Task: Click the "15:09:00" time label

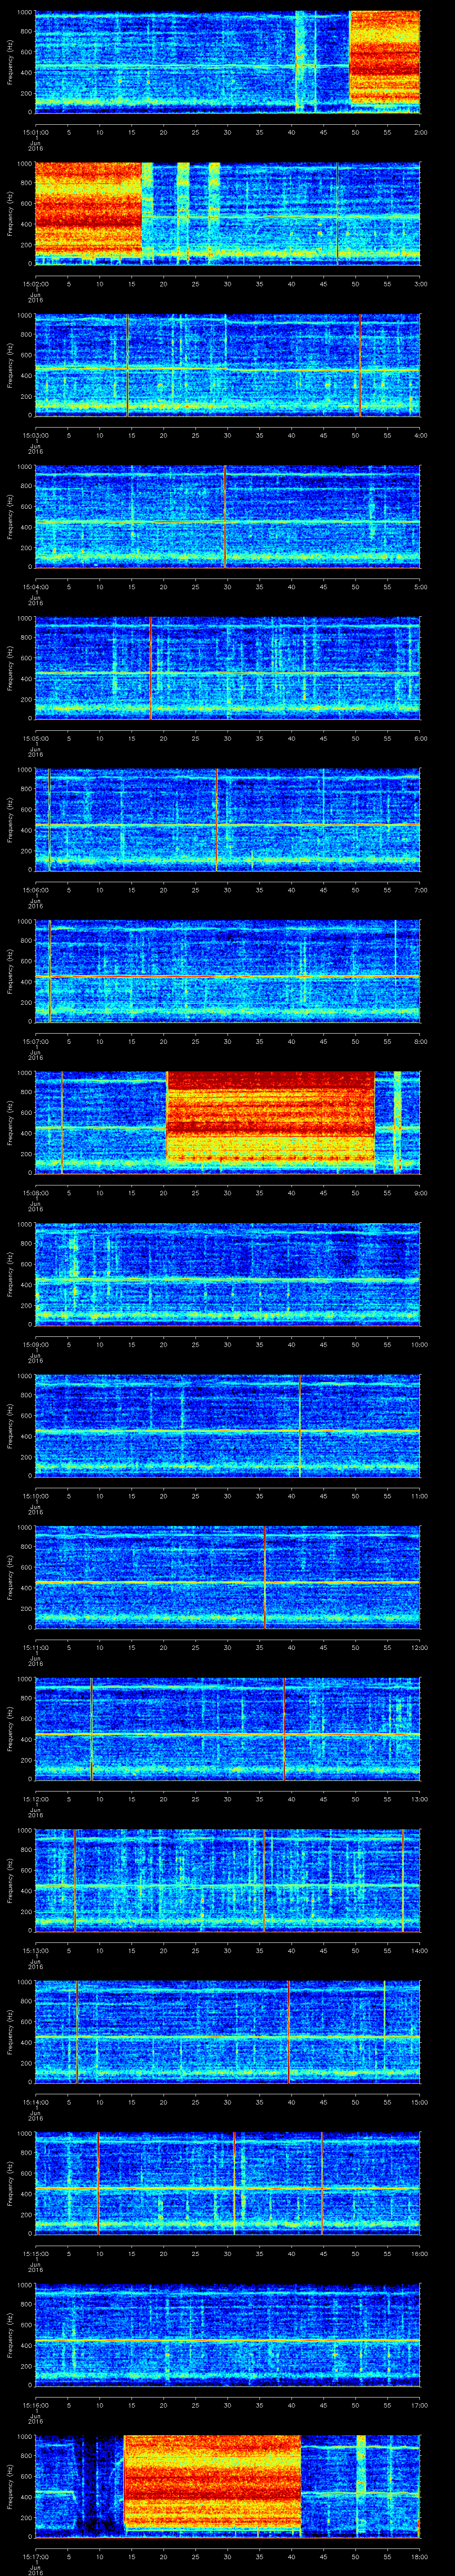Action: 36,1345
